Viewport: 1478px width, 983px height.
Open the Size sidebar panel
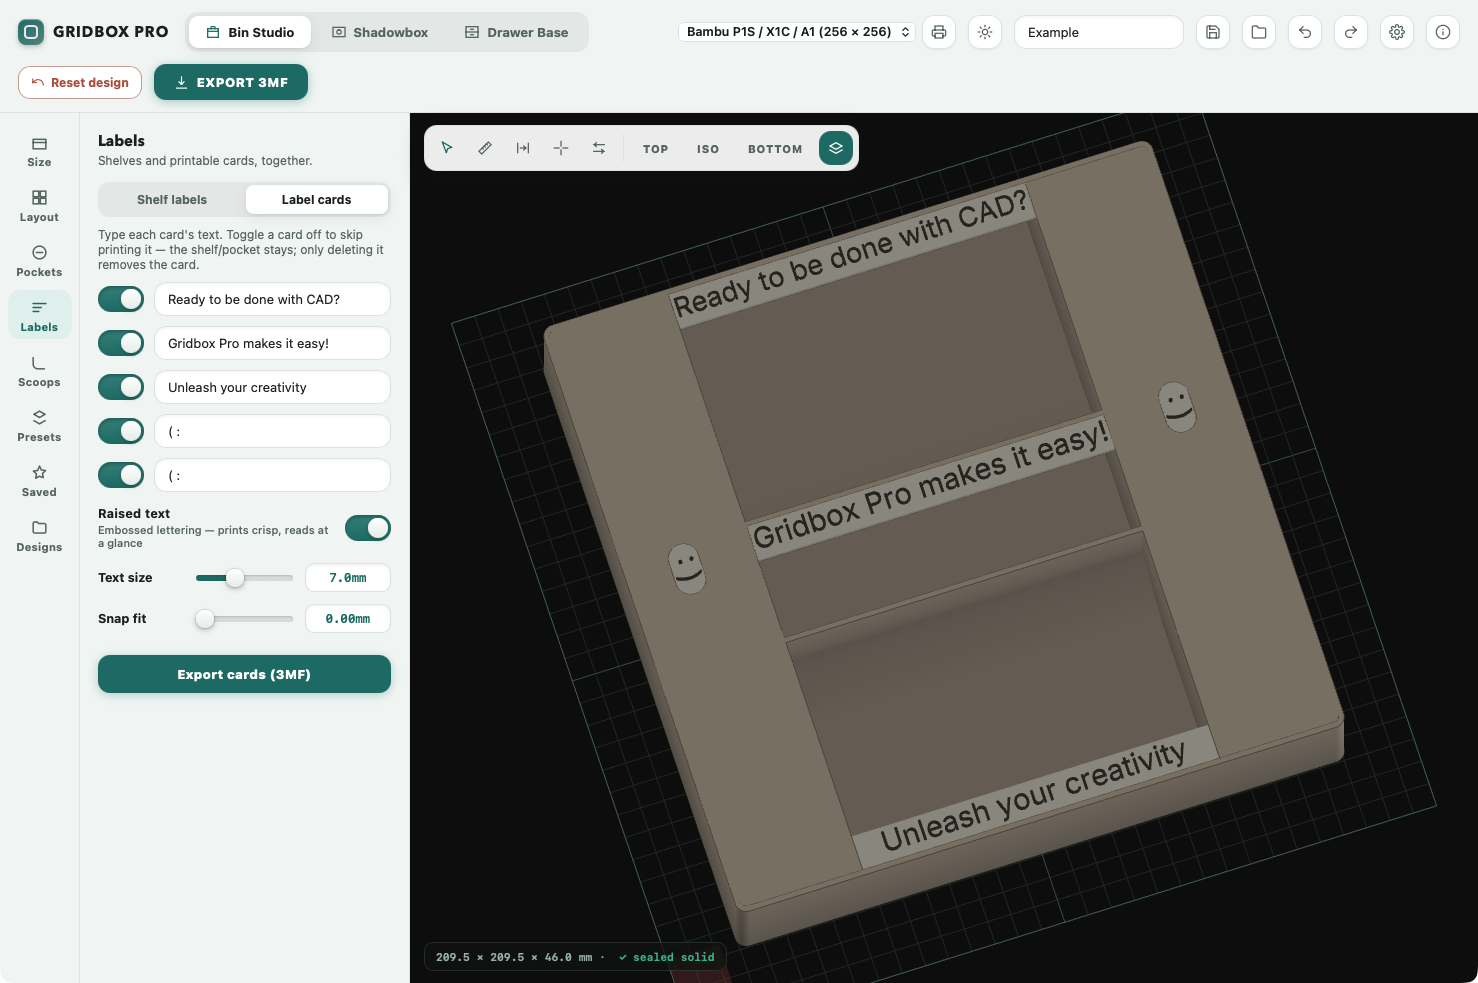point(40,152)
